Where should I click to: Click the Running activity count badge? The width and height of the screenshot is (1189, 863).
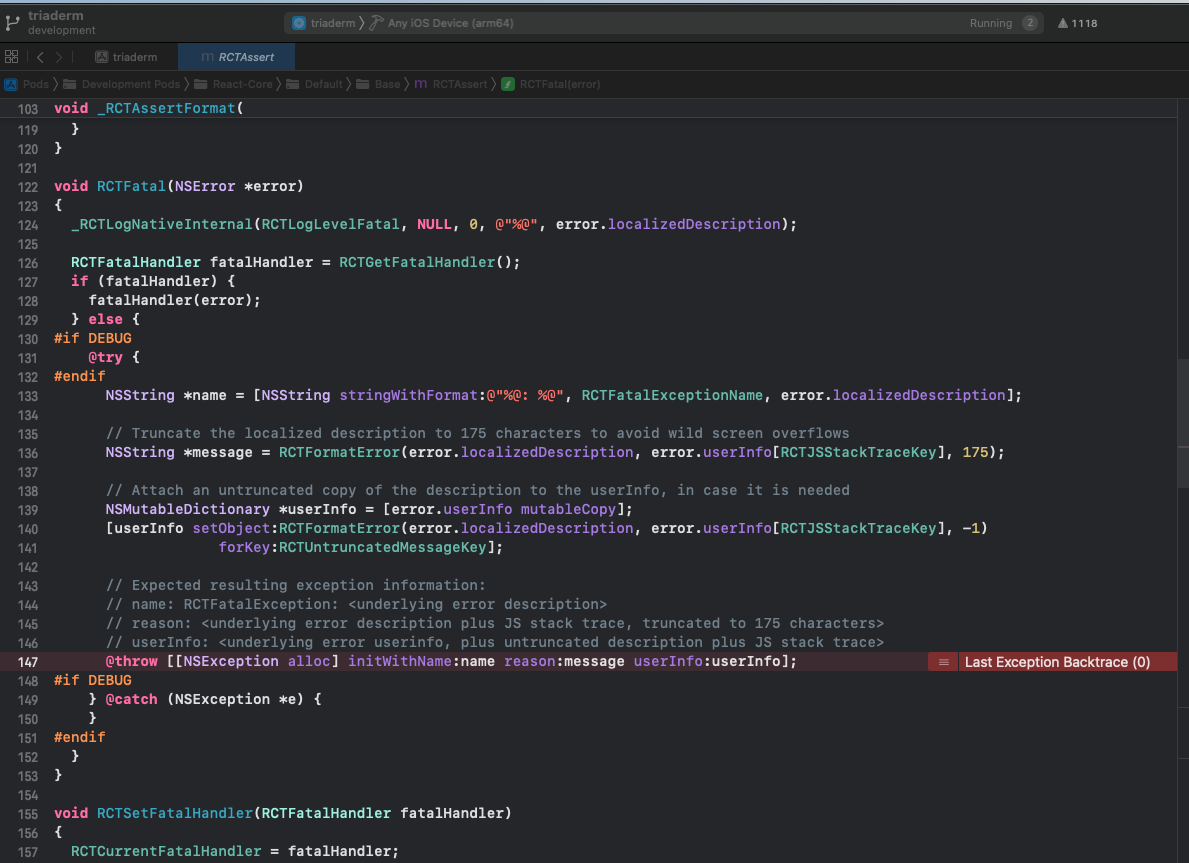[1030, 23]
